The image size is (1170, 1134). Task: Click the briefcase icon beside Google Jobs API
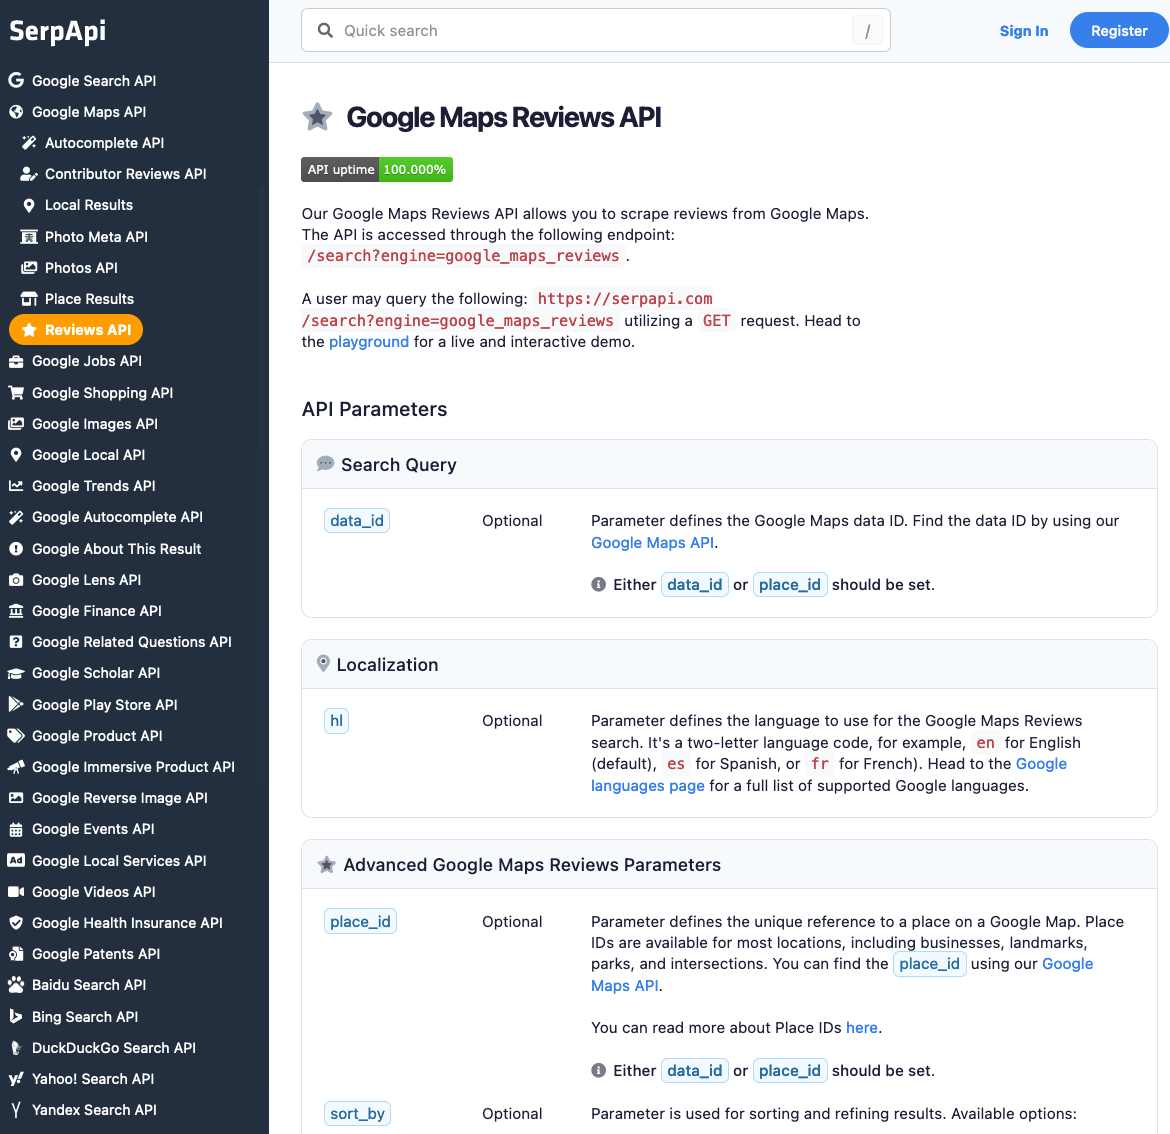(16, 361)
